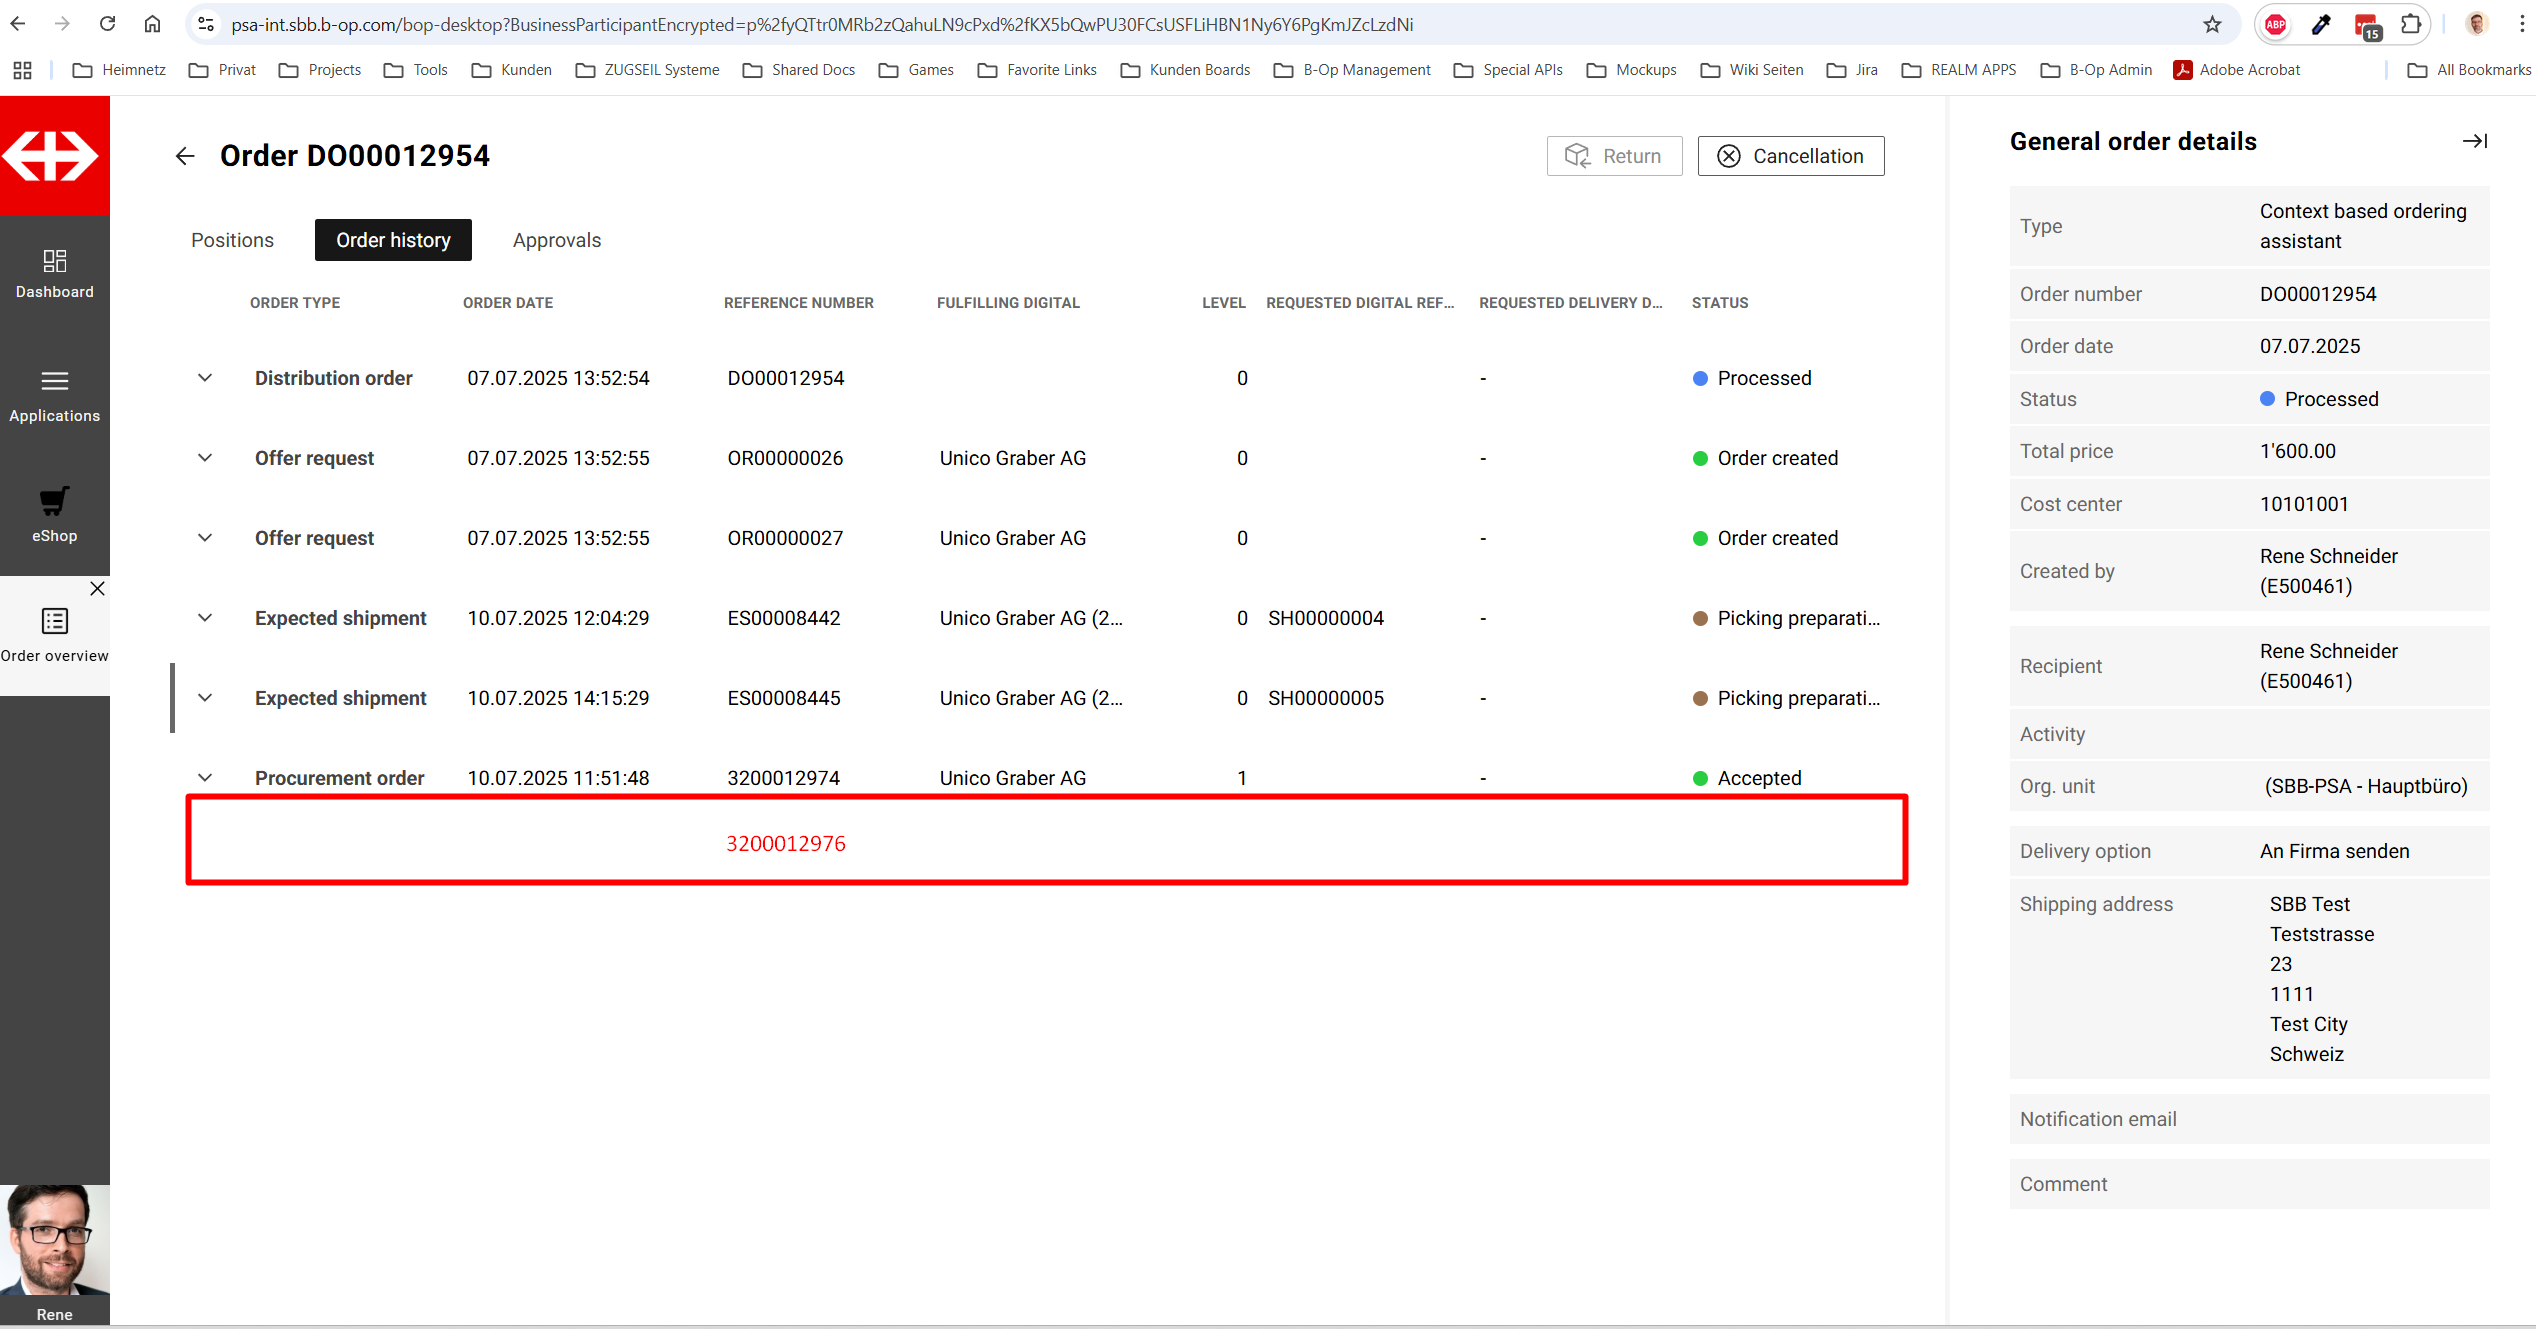Bookmark this page with star icon
This screenshot has height=1329, width=2536.
coord(2212,24)
